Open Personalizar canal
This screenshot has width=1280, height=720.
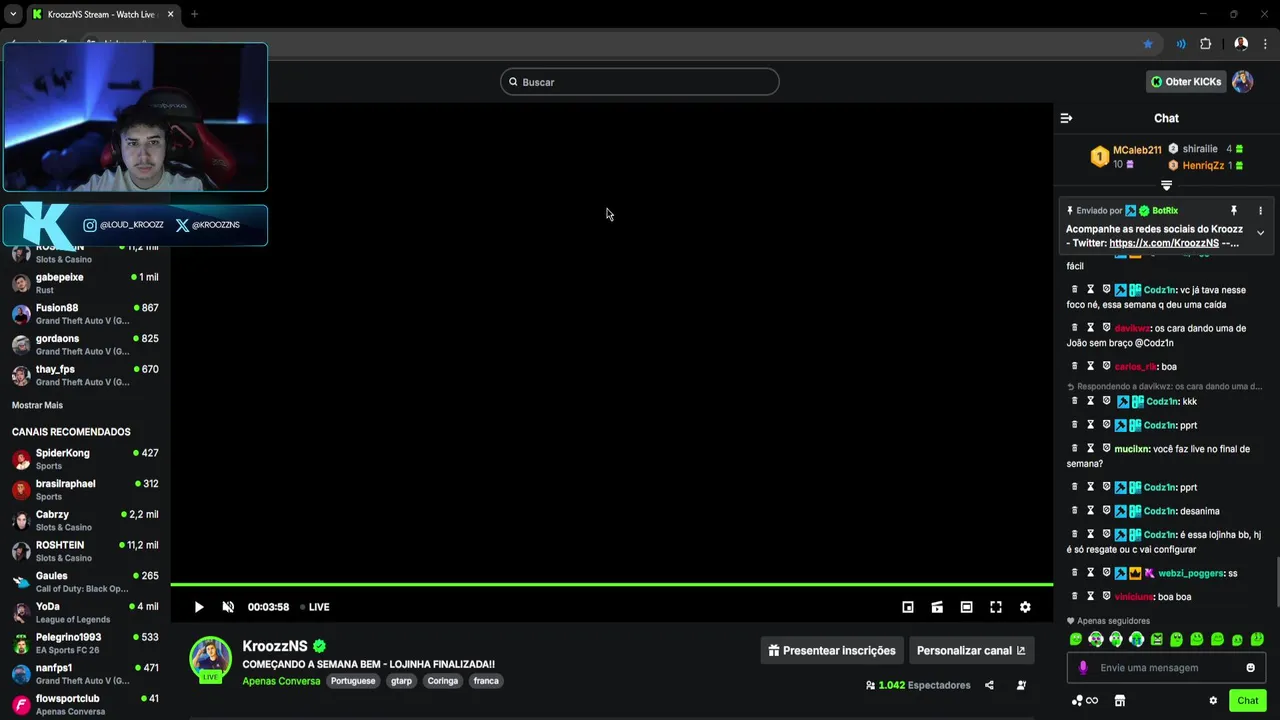tap(971, 650)
